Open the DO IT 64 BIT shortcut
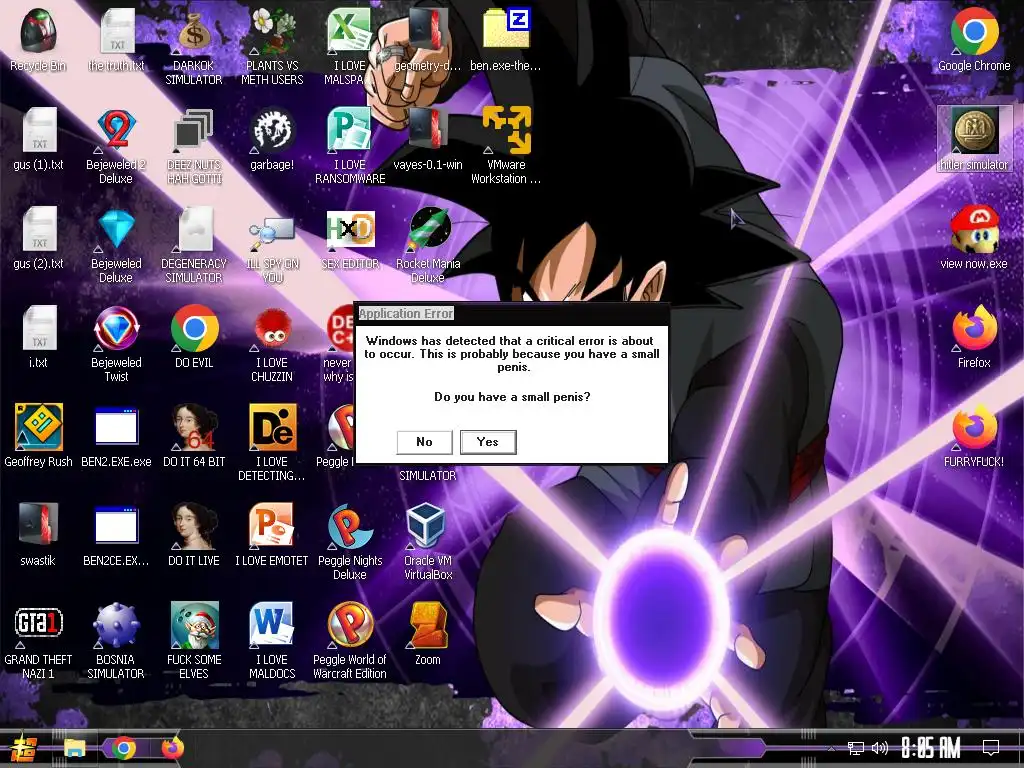This screenshot has height=768, width=1024. pyautogui.click(x=194, y=436)
